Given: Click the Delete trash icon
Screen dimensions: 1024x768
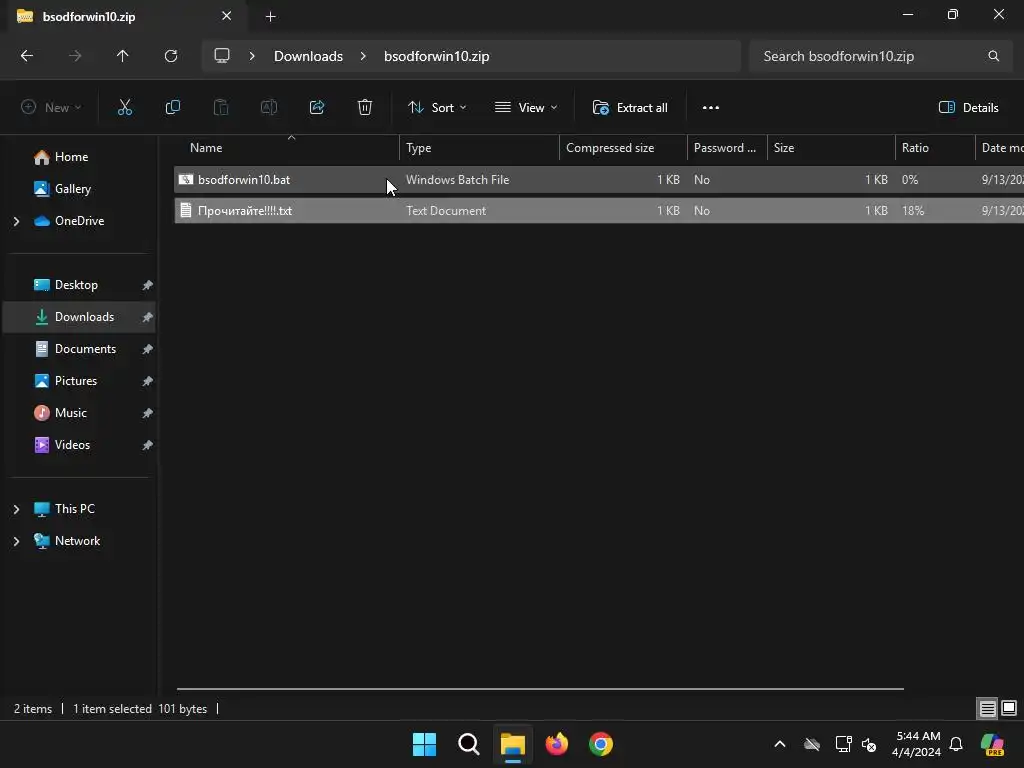Looking at the screenshot, I should click(365, 108).
